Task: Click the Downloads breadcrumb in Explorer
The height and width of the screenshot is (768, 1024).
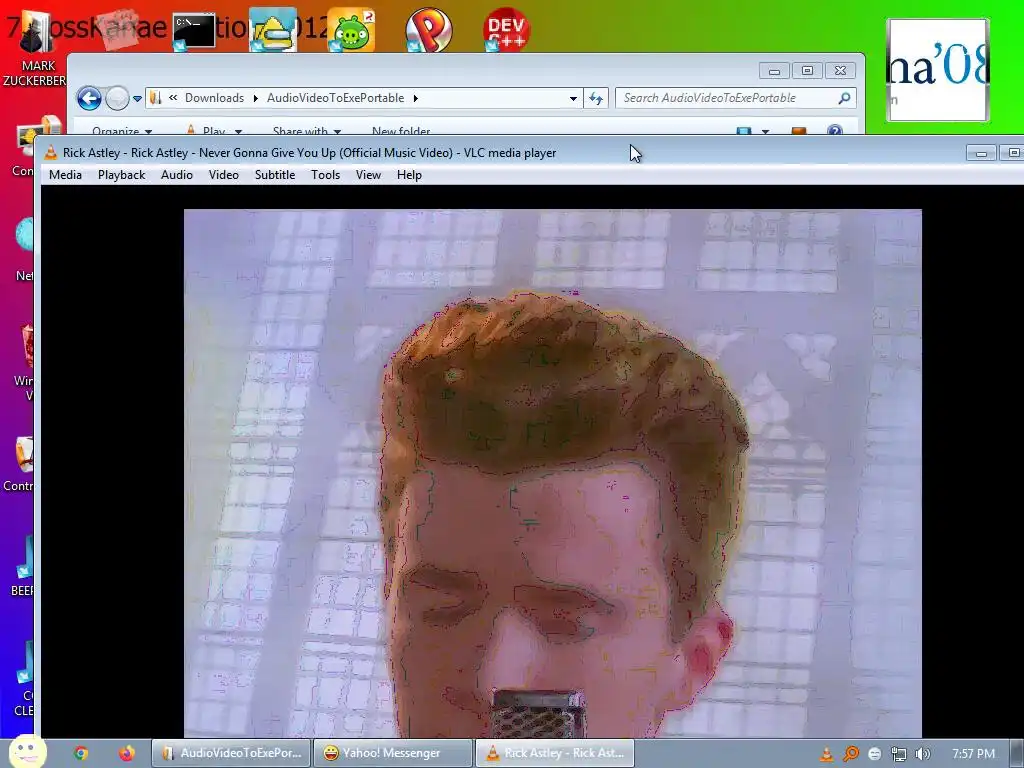Action: [214, 98]
